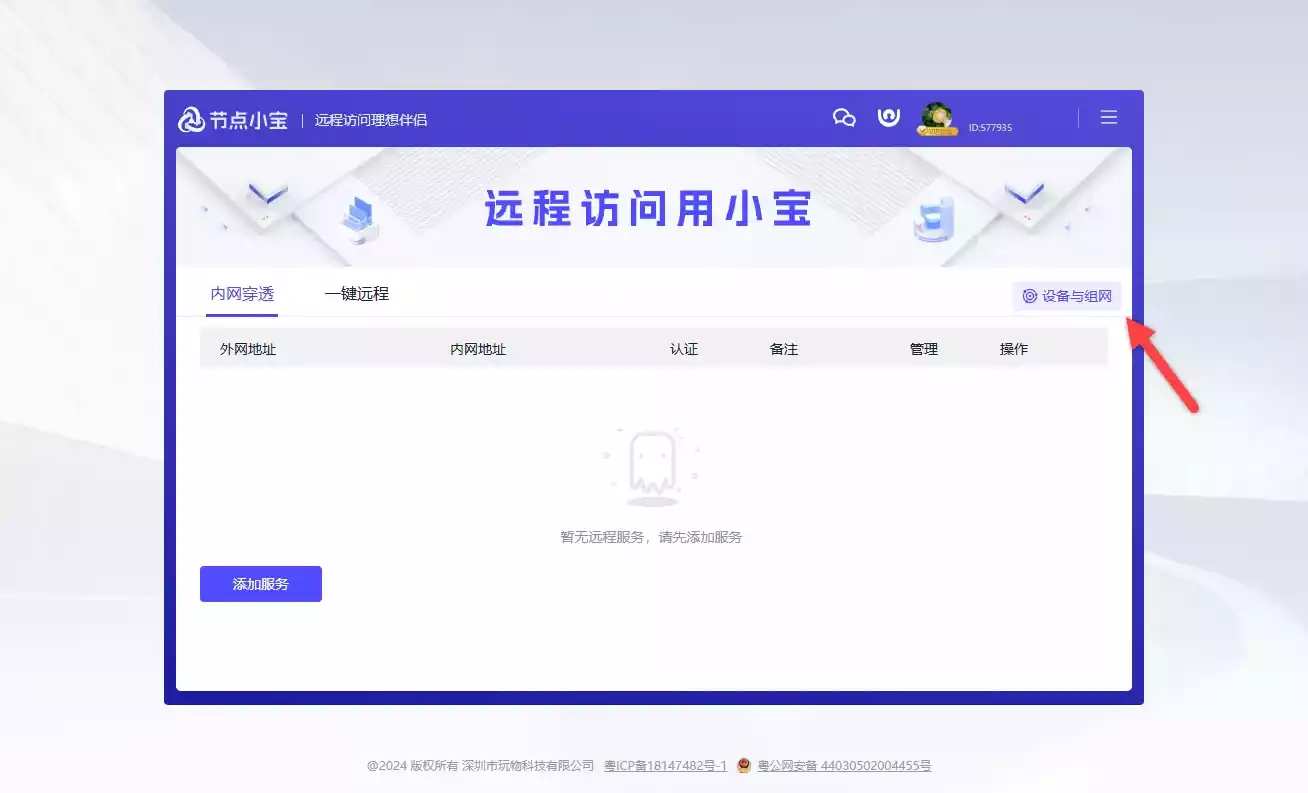Click the 添加服务 button

coord(261,584)
